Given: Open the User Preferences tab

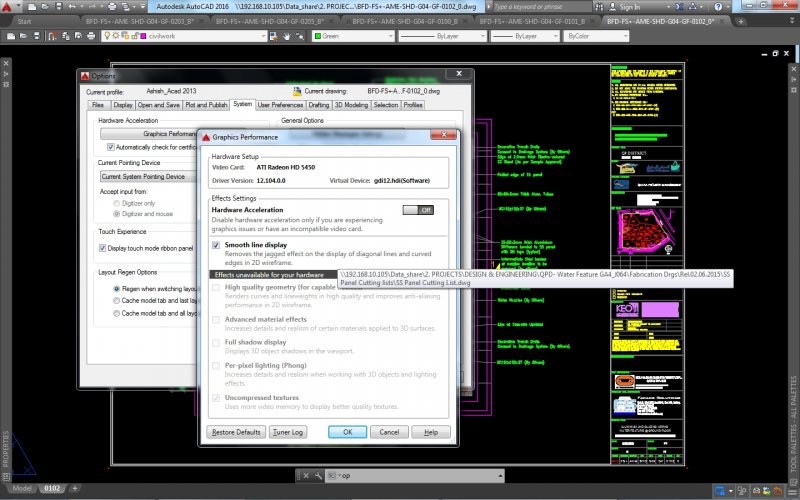Looking at the screenshot, I should pos(280,105).
